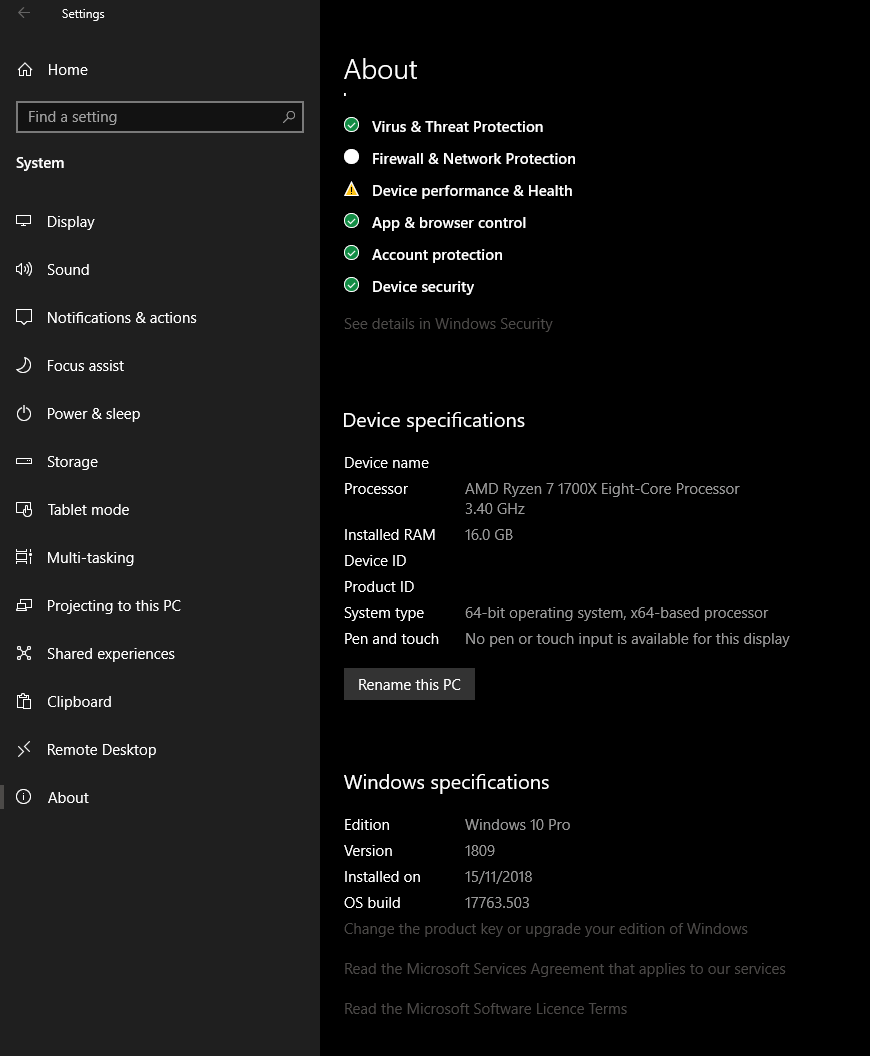Screen dimensions: 870x1056
Task: Click the Display monitor icon
Action: (x=24, y=221)
